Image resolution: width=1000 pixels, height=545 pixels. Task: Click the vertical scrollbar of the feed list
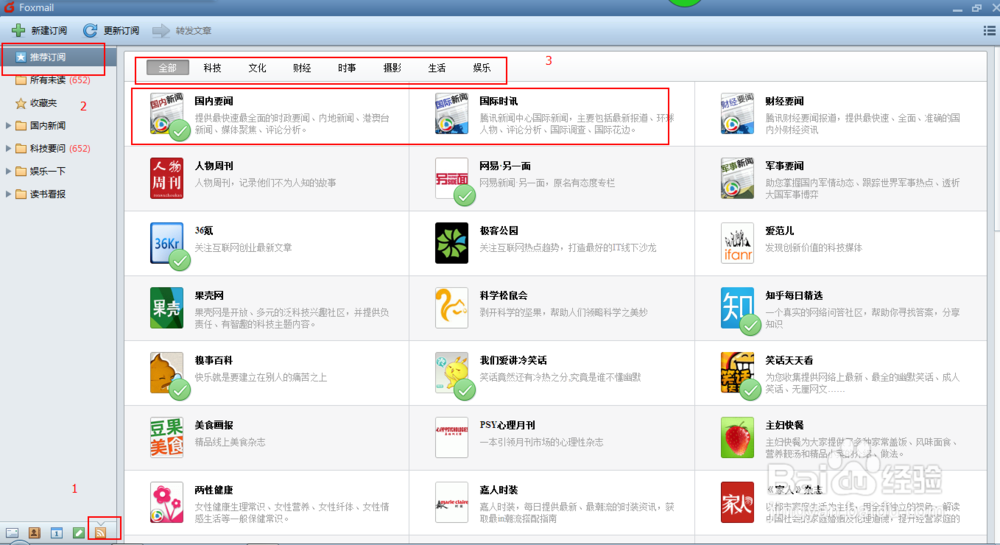click(x=997, y=140)
